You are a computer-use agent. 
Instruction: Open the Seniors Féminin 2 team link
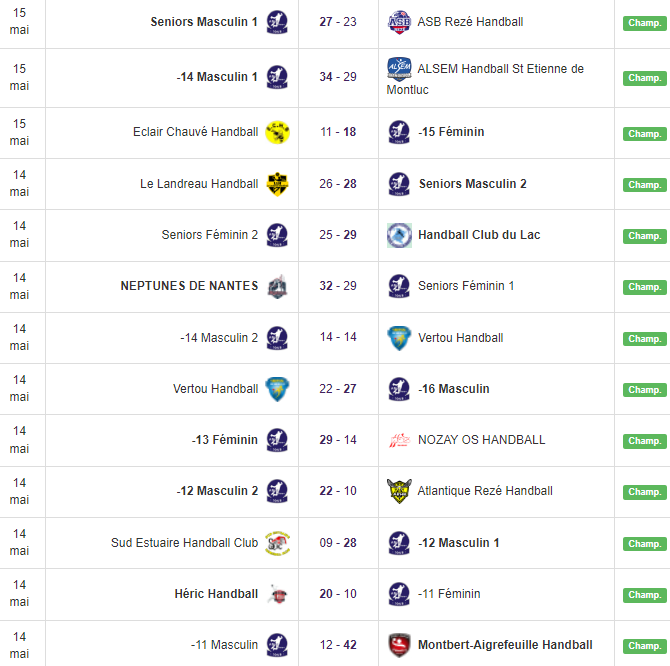click(210, 235)
